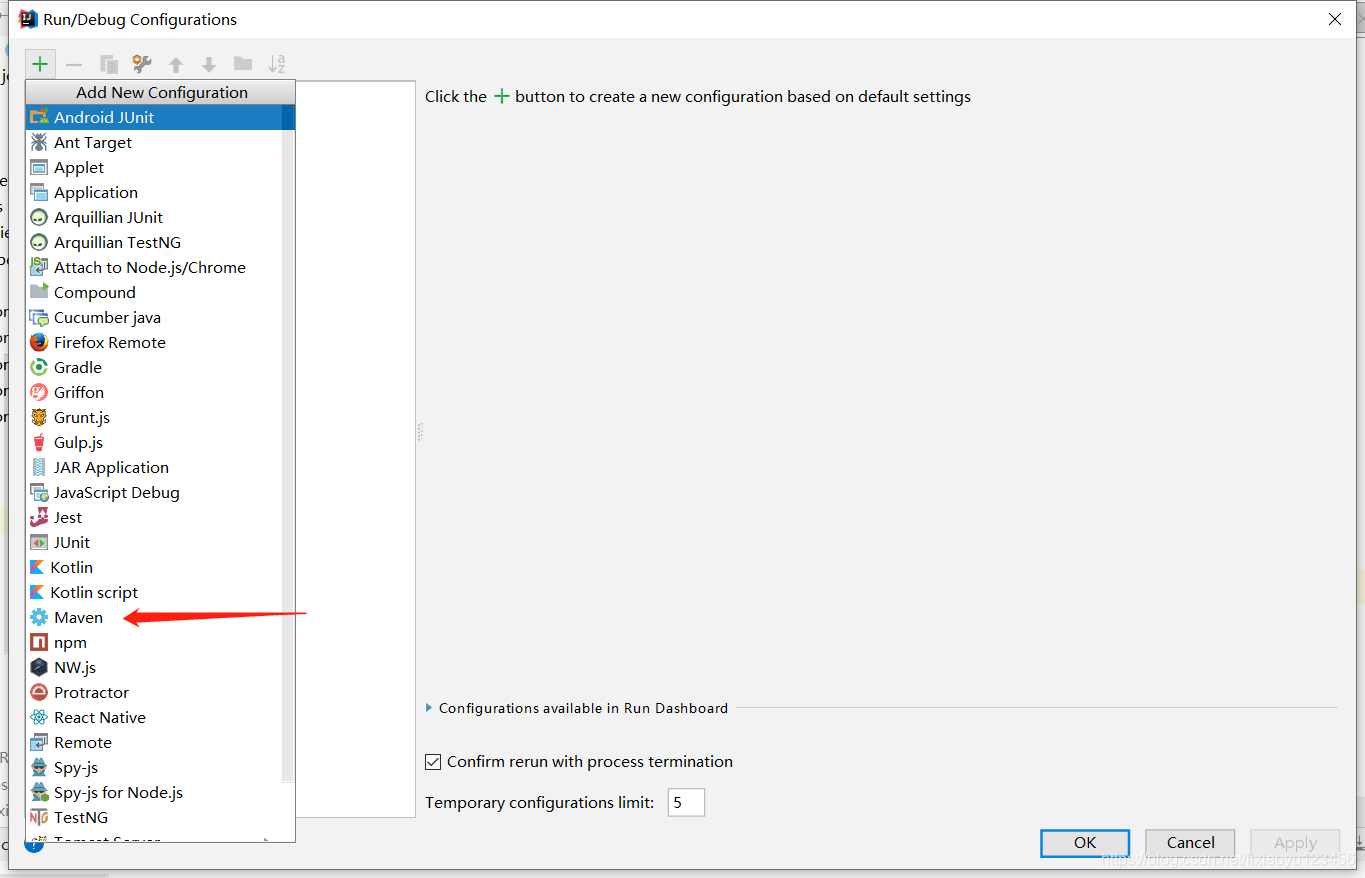Close the Run/Debug Configurations dialog
This screenshot has height=878, width=1365.
1334,19
